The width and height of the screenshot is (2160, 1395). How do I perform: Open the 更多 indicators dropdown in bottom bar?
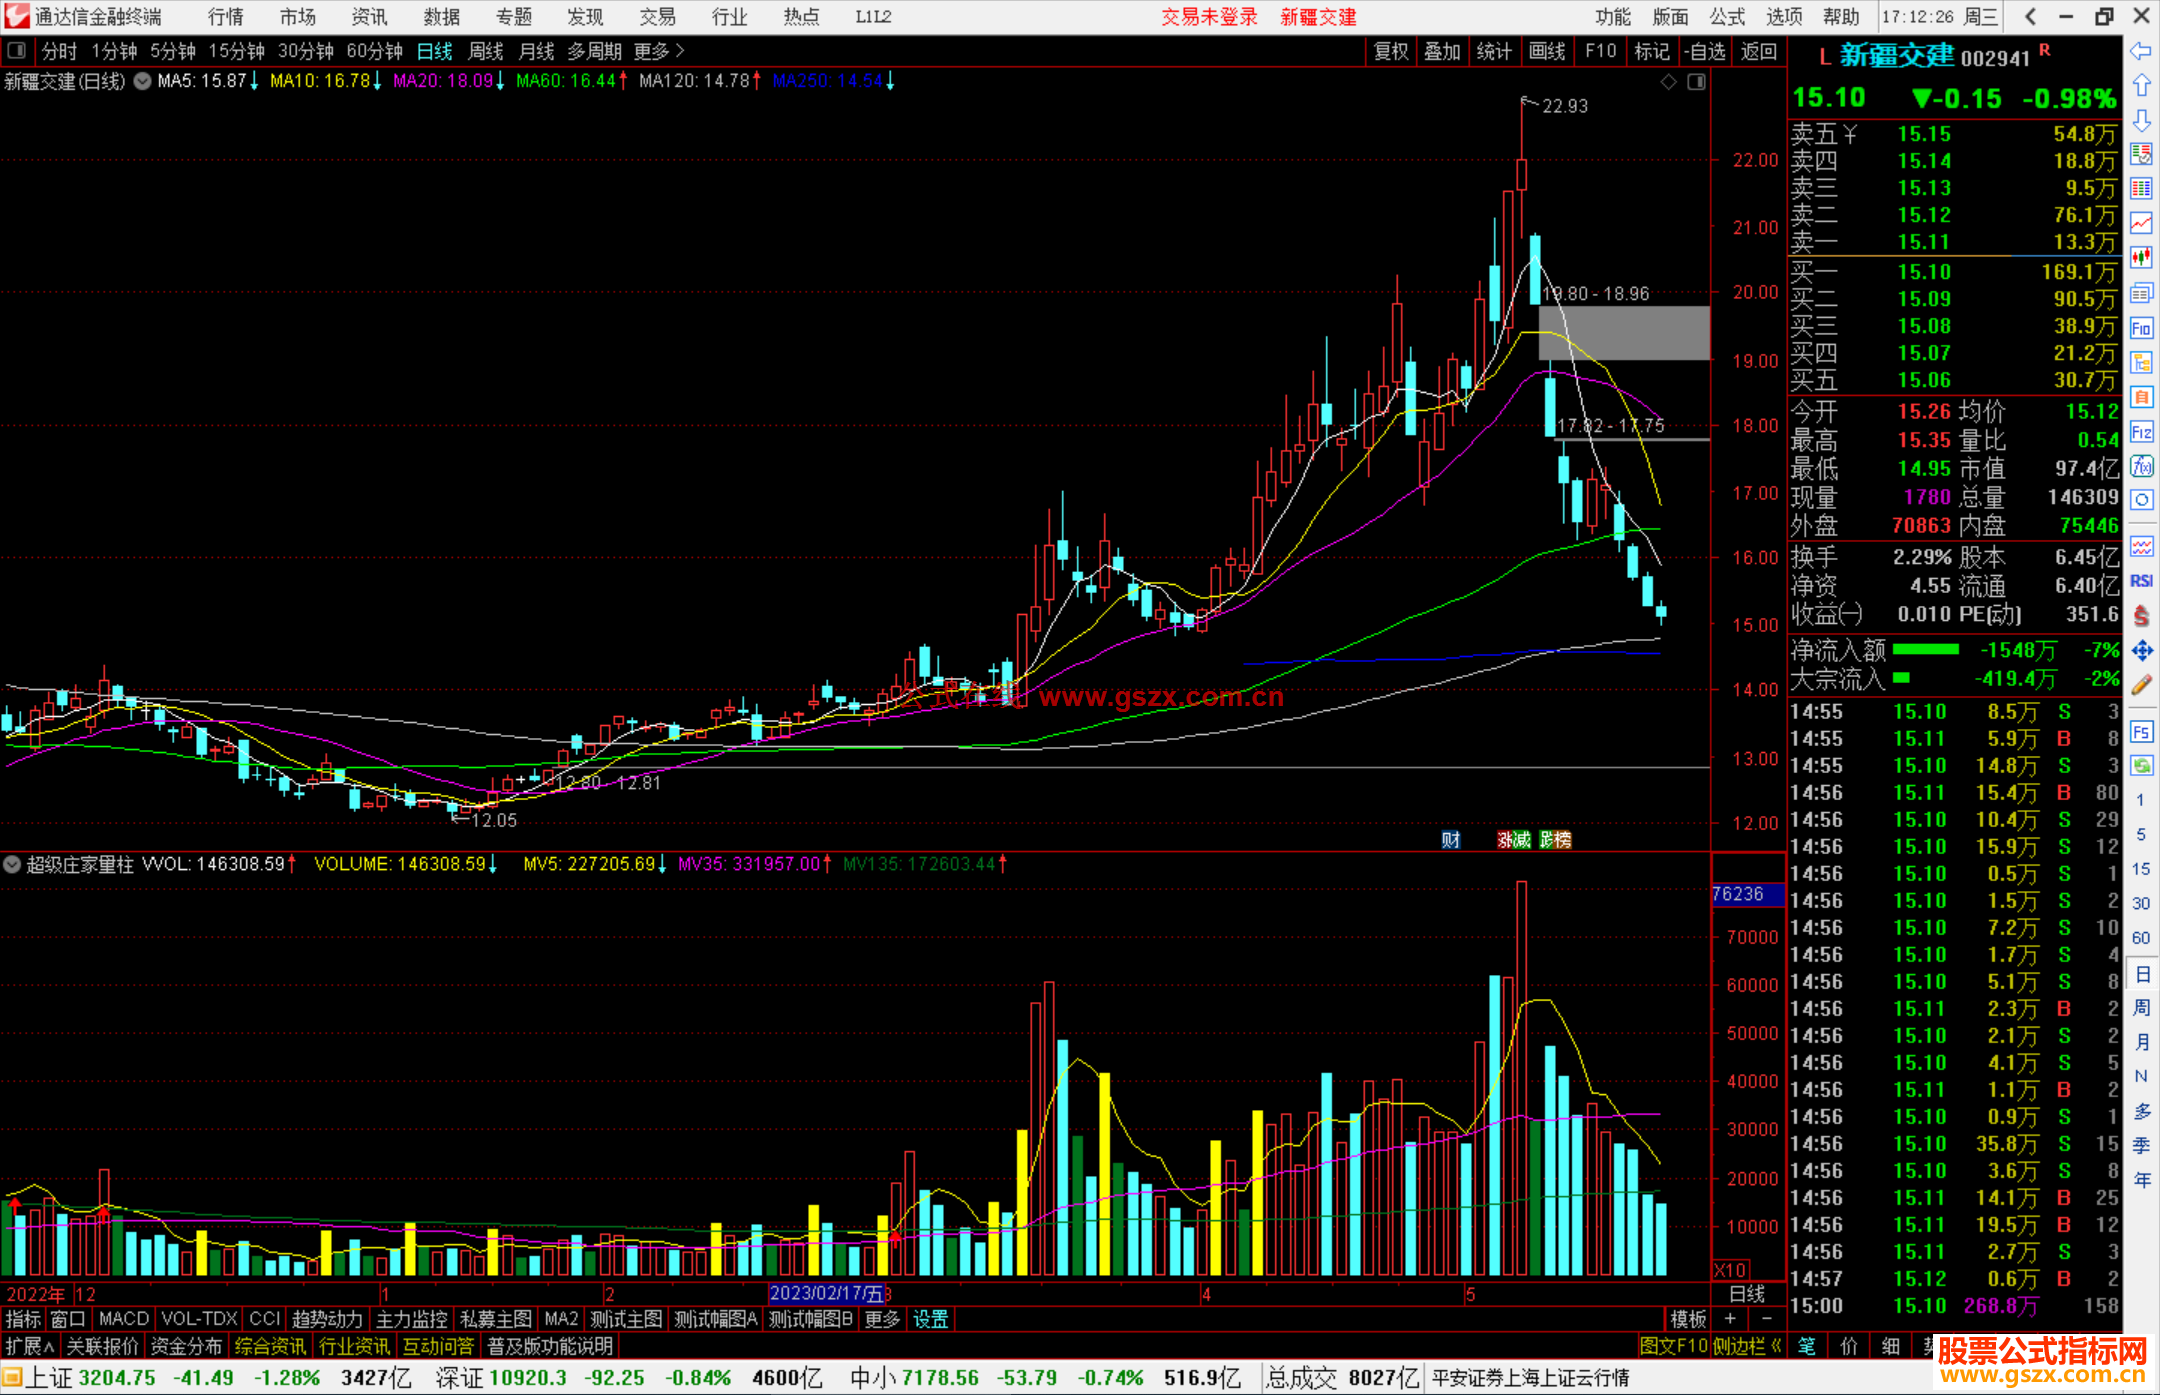coord(882,1319)
